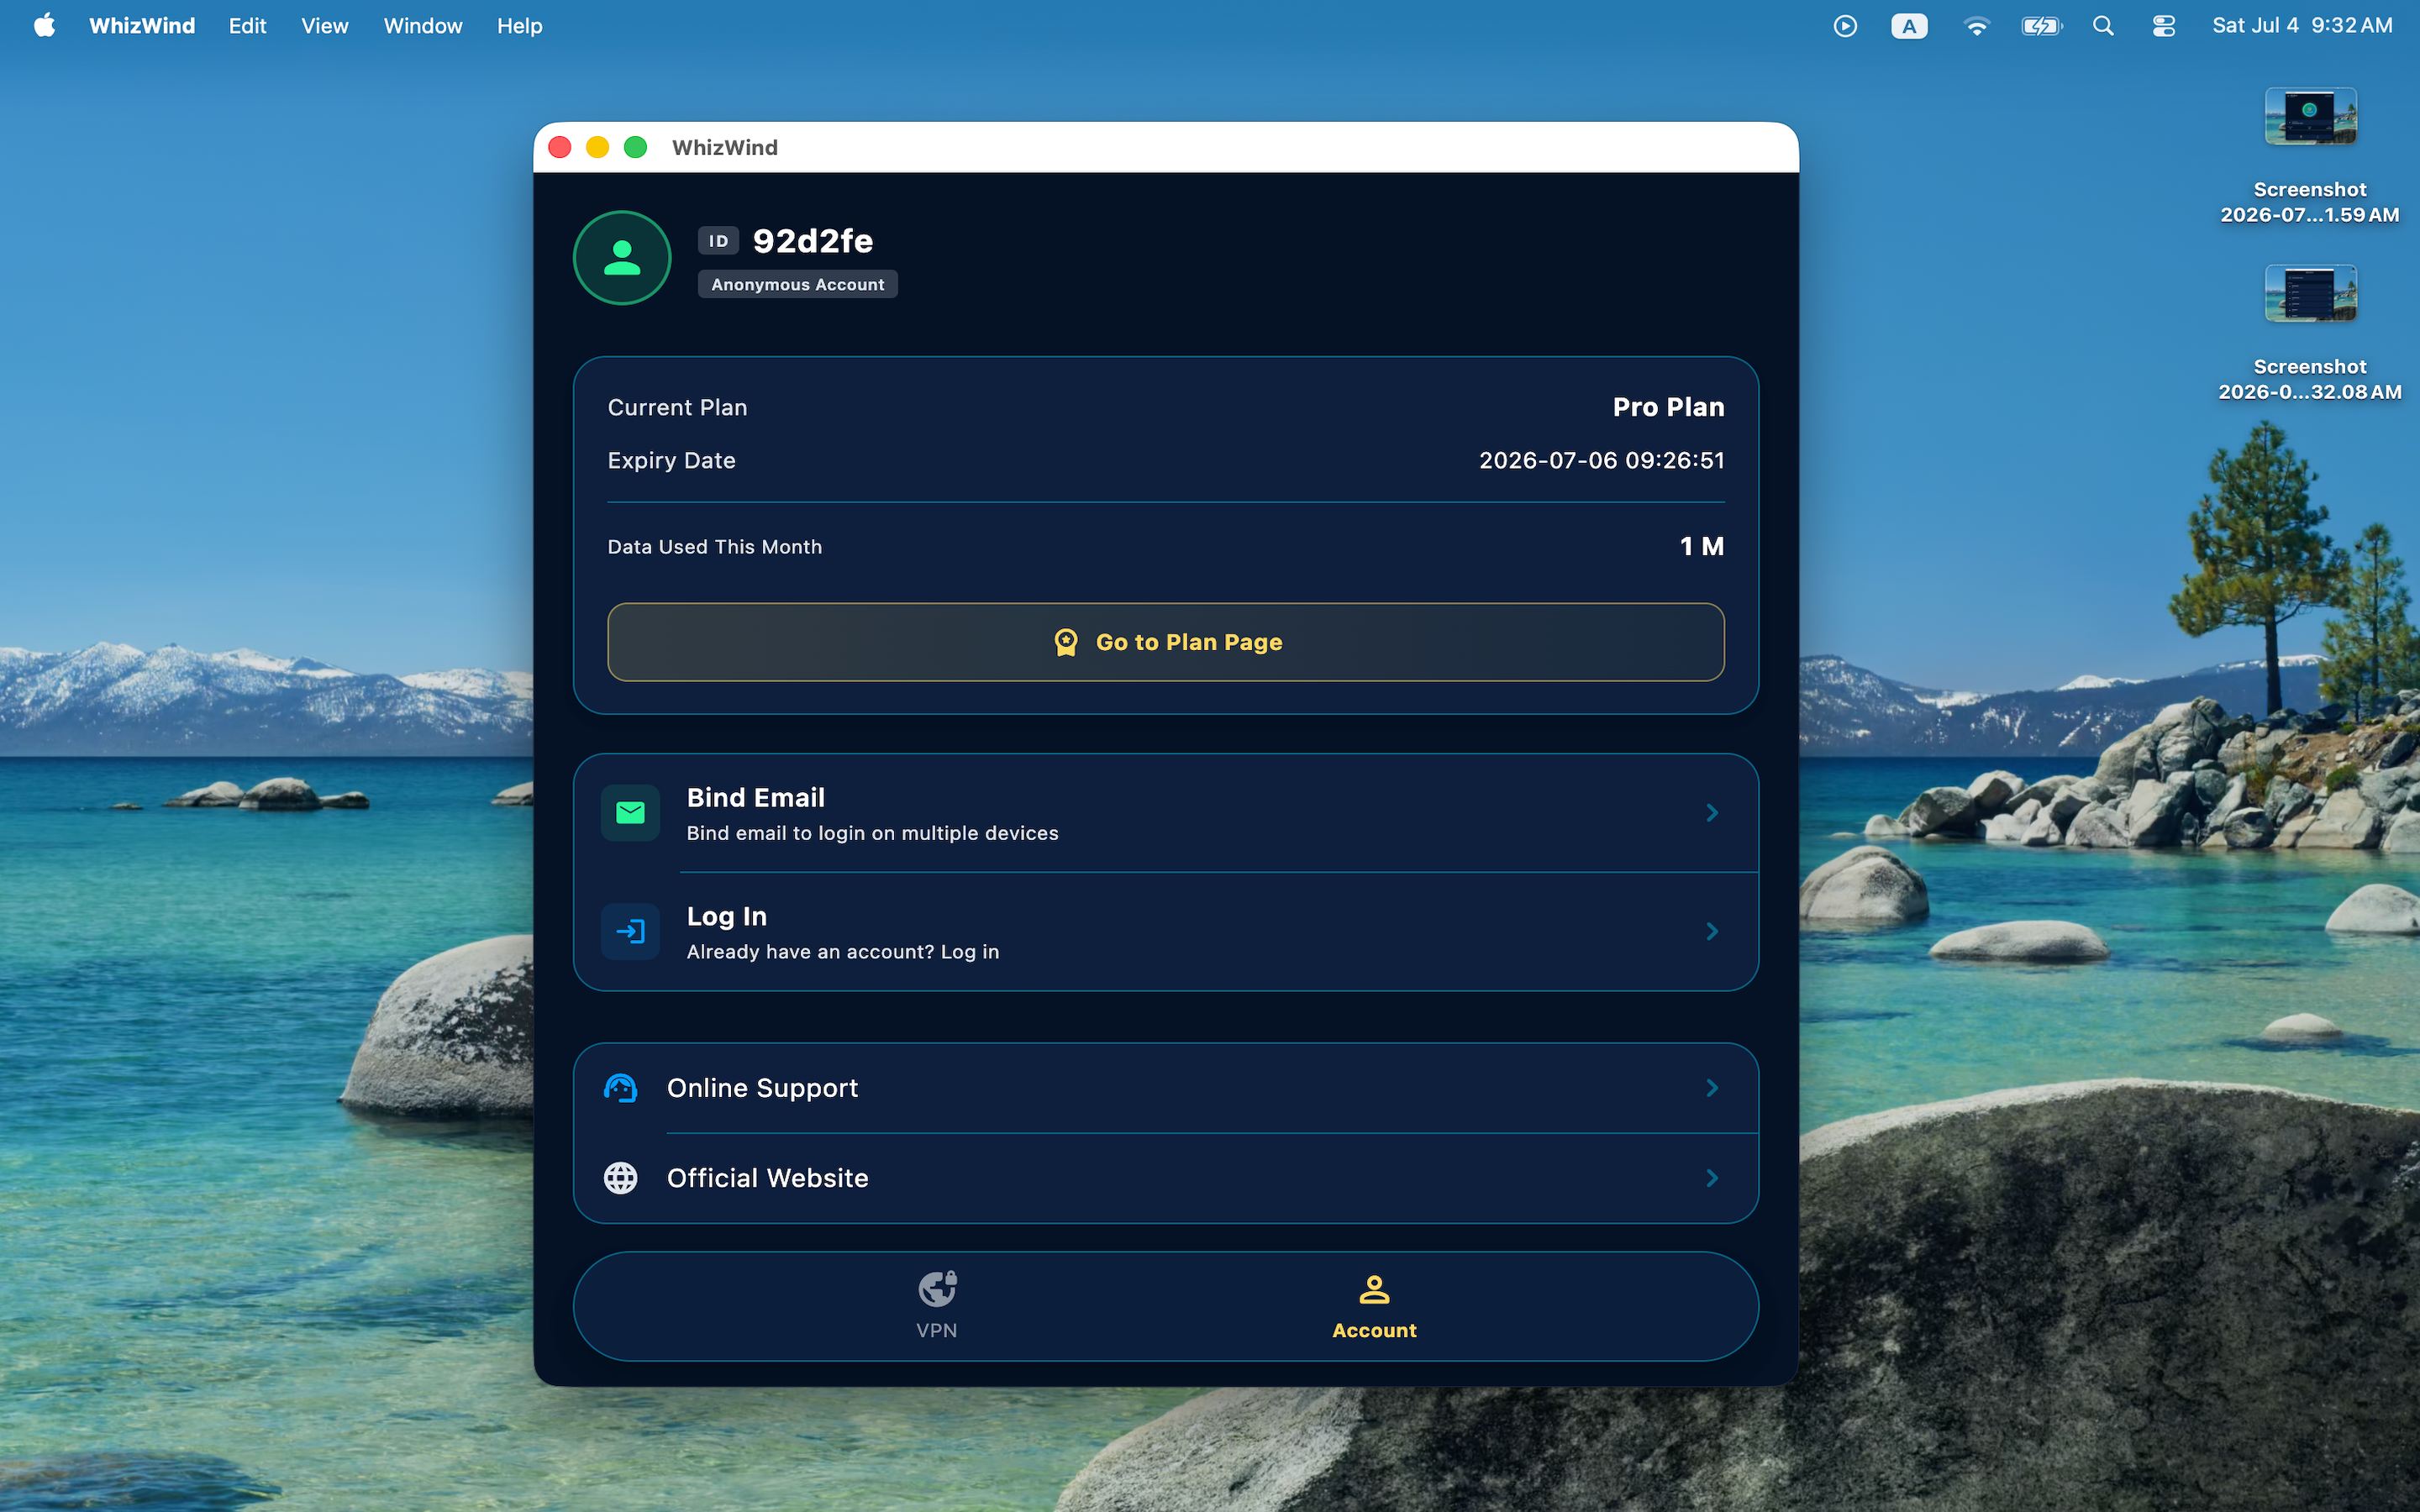
Task: Expand the Bind Email row chevron
Action: tap(1712, 813)
